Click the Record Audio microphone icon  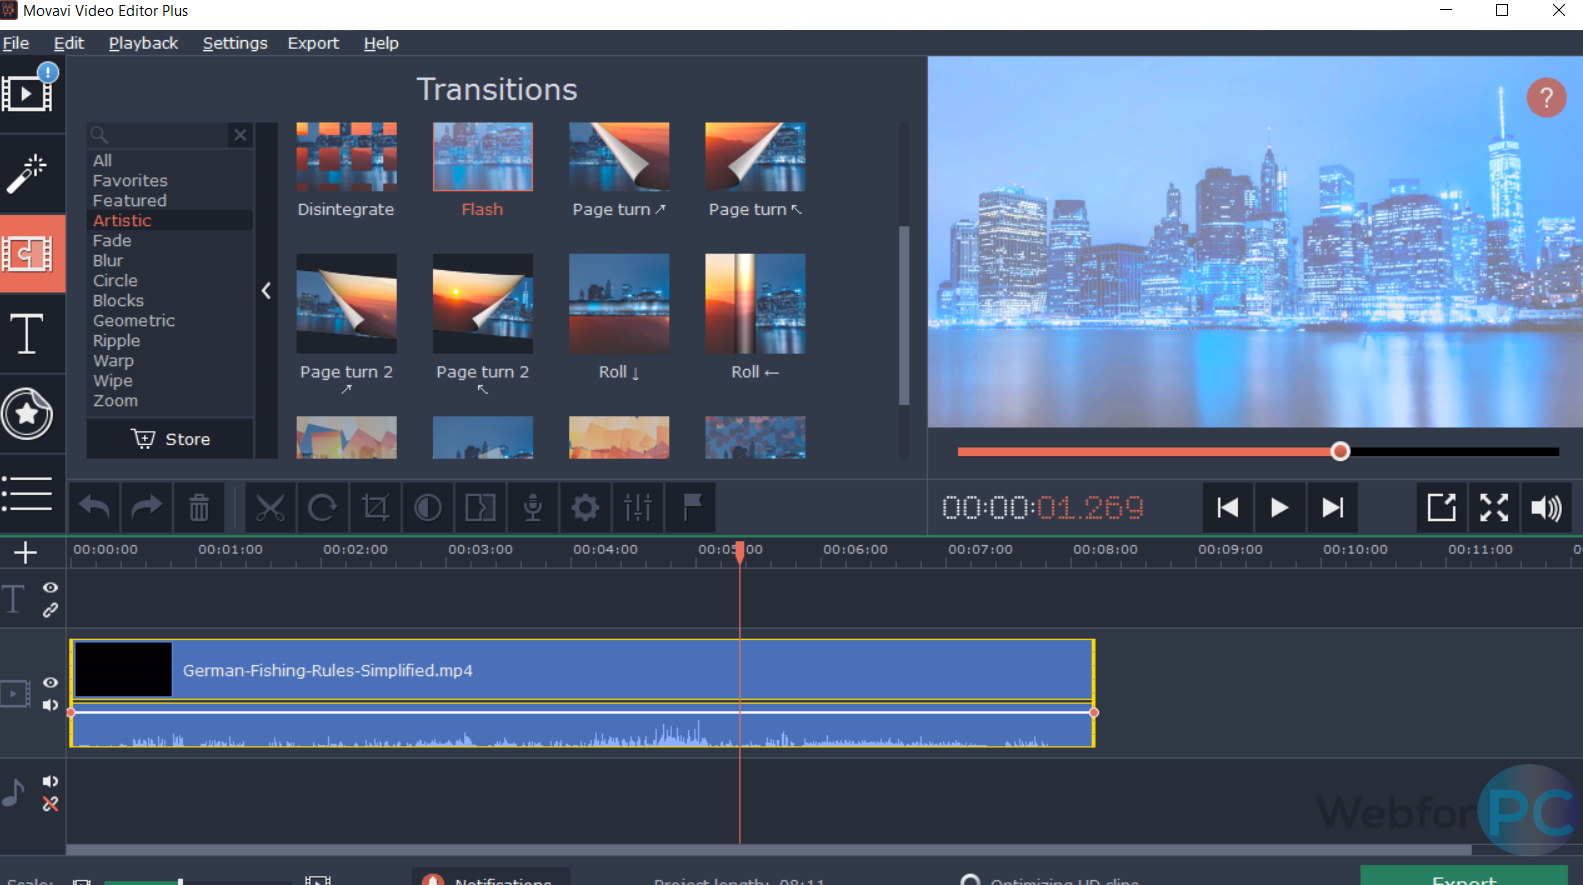(533, 508)
